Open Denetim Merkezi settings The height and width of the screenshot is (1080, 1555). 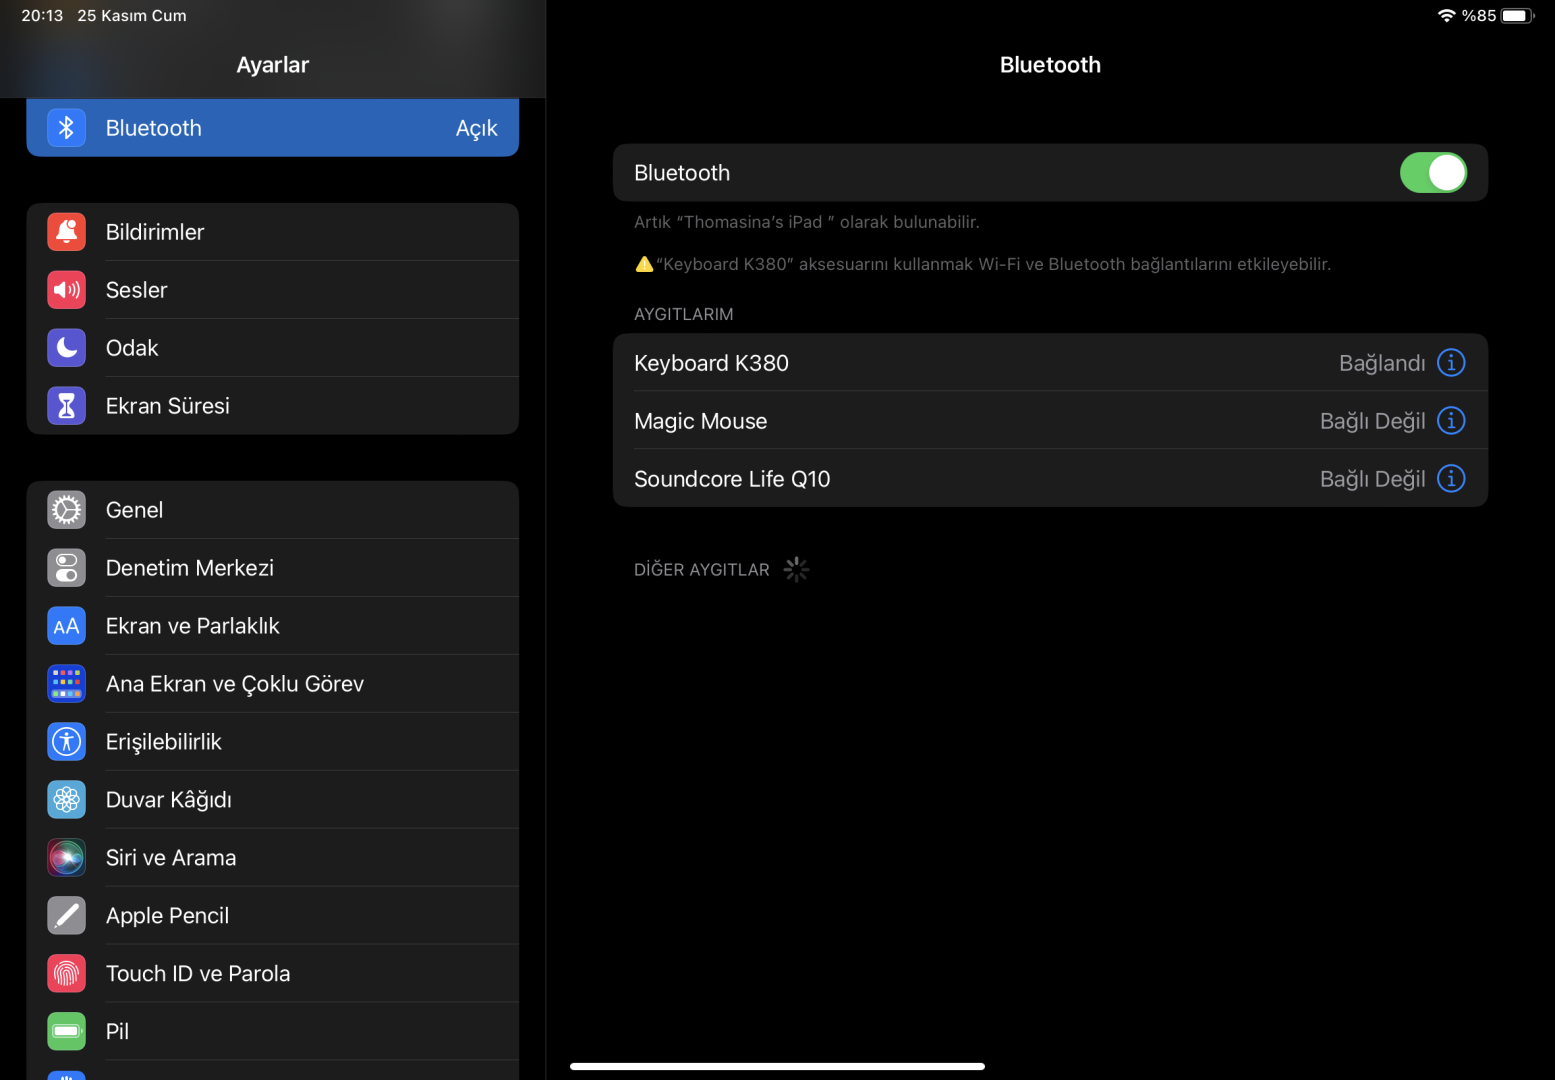(x=273, y=568)
